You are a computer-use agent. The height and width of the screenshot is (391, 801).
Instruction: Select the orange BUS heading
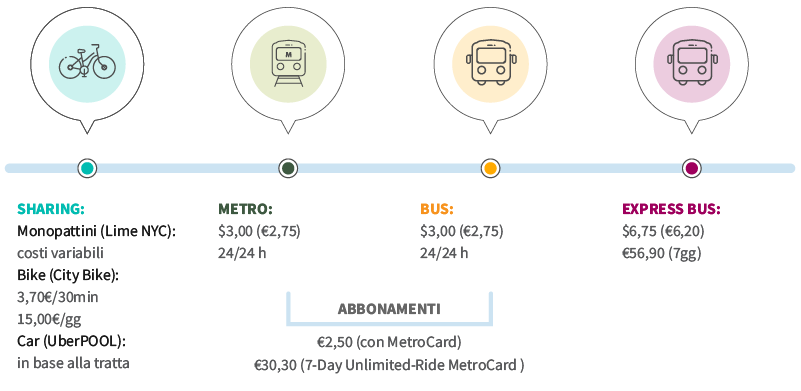[437, 209]
